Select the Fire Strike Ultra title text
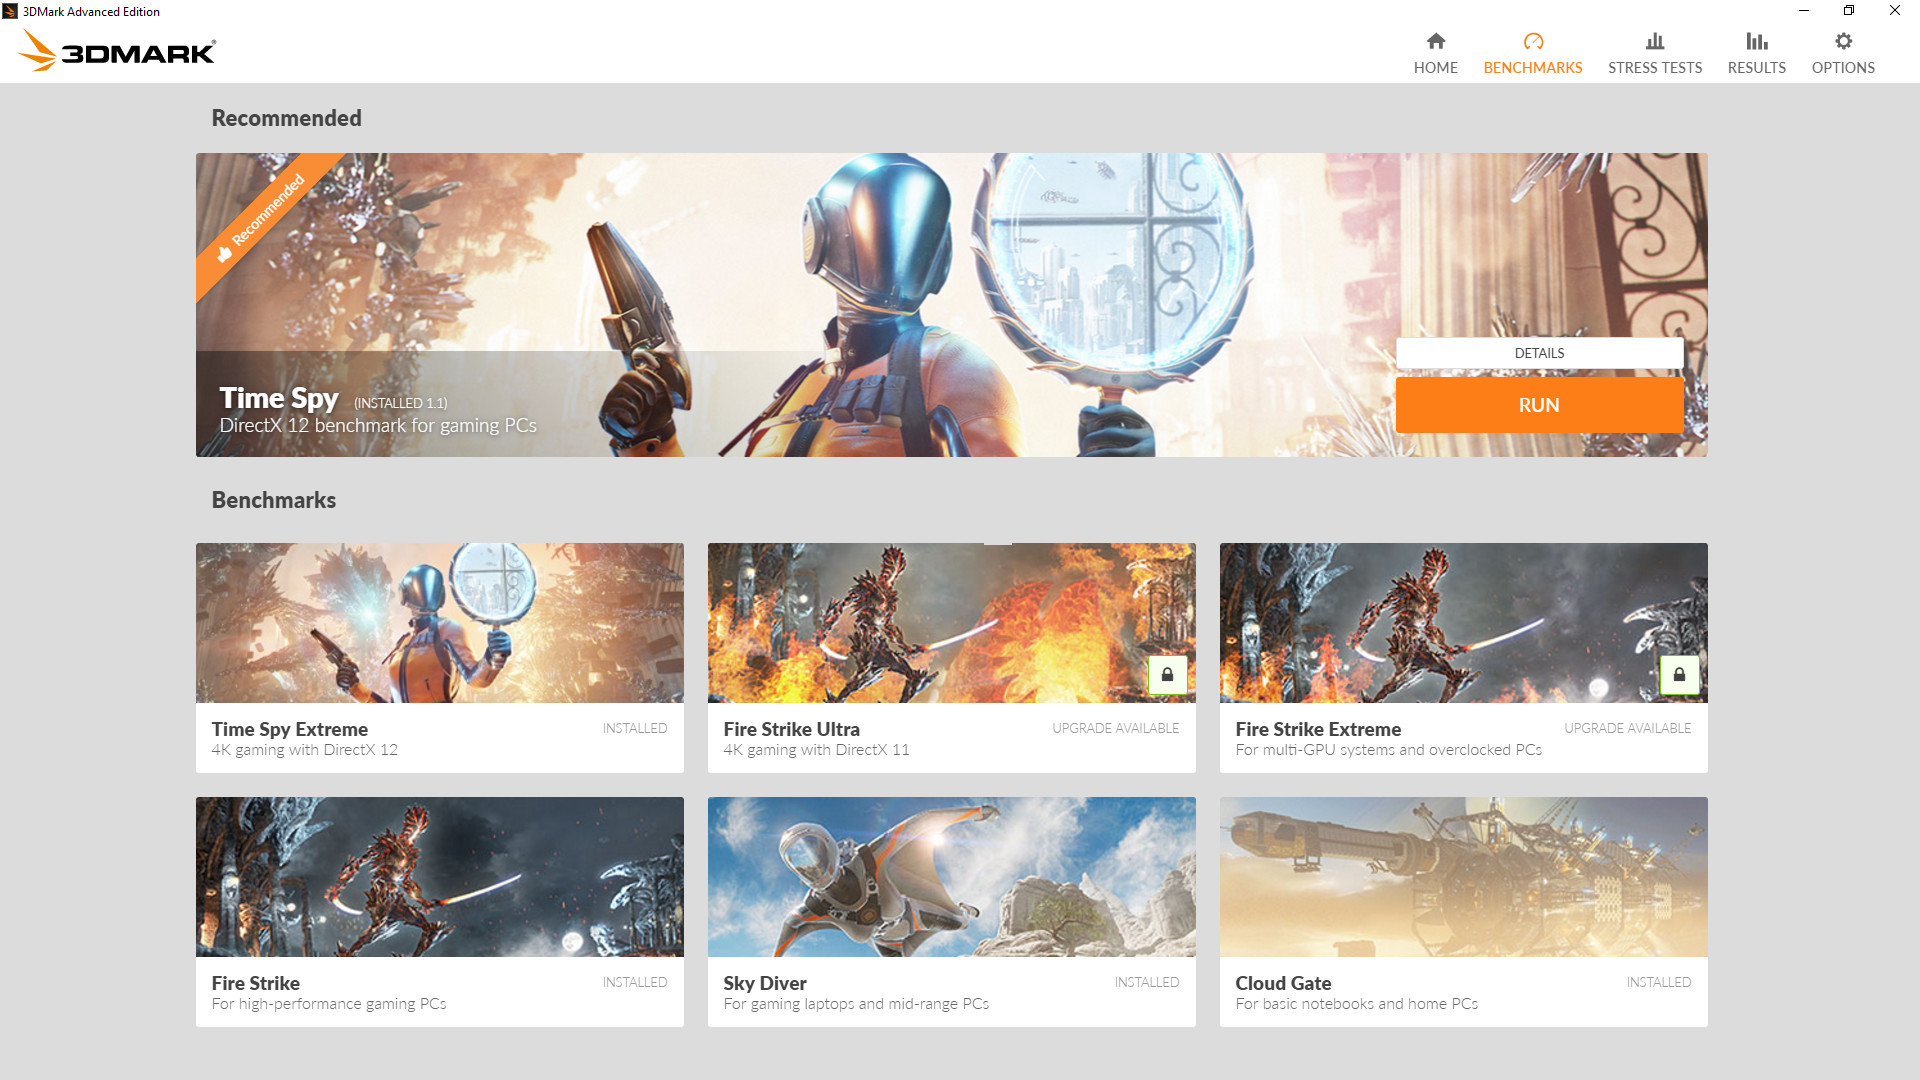Image resolution: width=1920 pixels, height=1080 pixels. click(791, 729)
